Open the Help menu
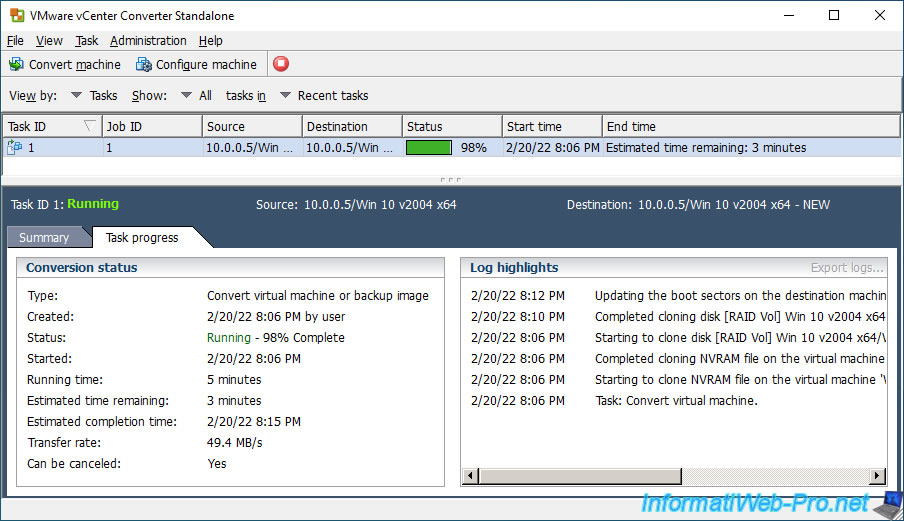This screenshot has width=904, height=521. pos(210,41)
